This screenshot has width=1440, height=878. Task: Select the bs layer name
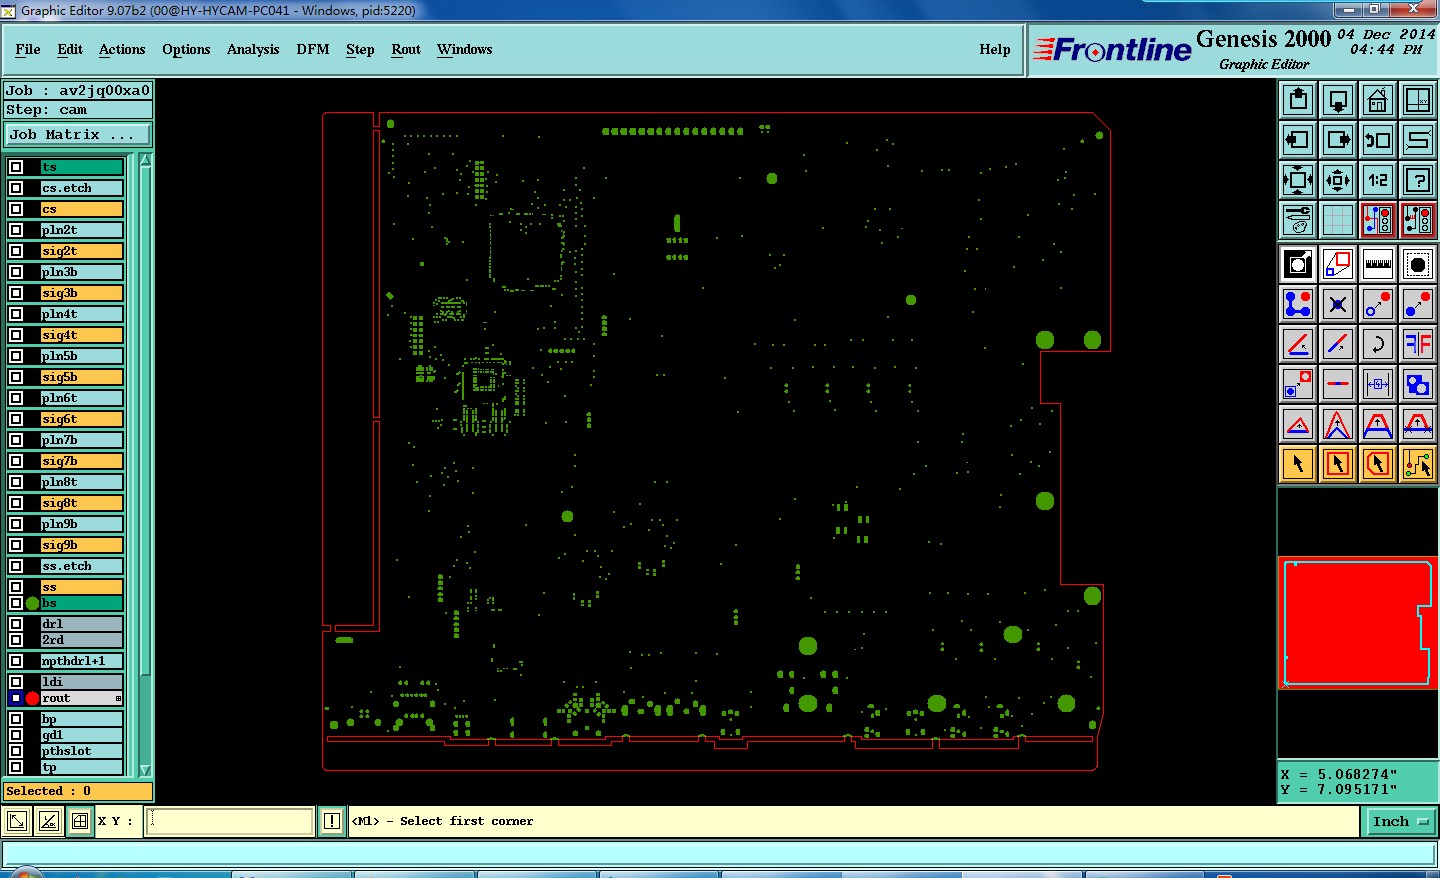click(82, 603)
